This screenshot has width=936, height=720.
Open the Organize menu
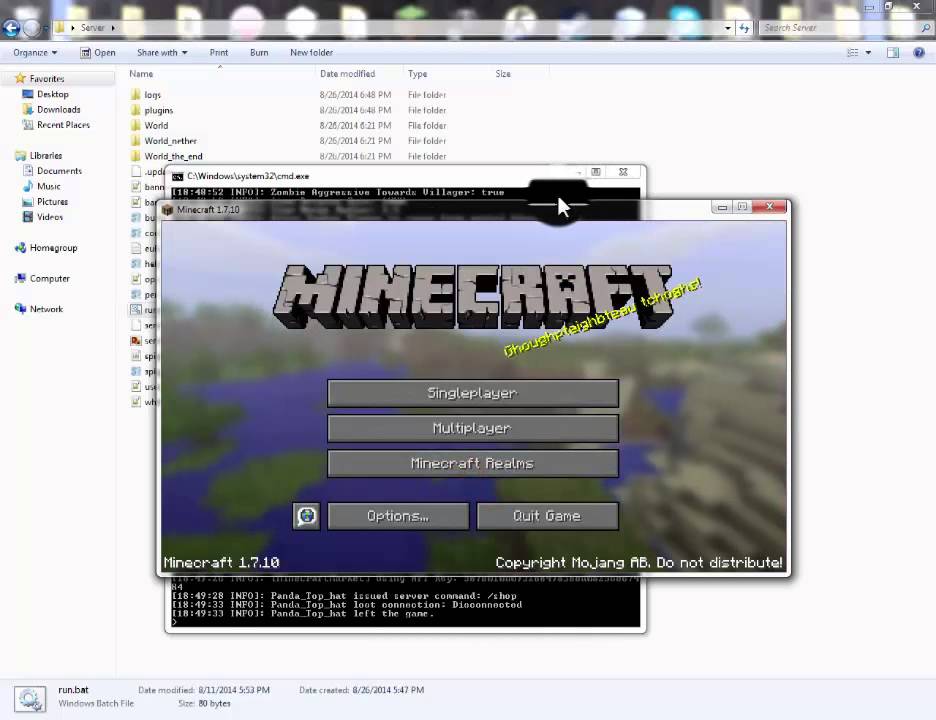35,53
